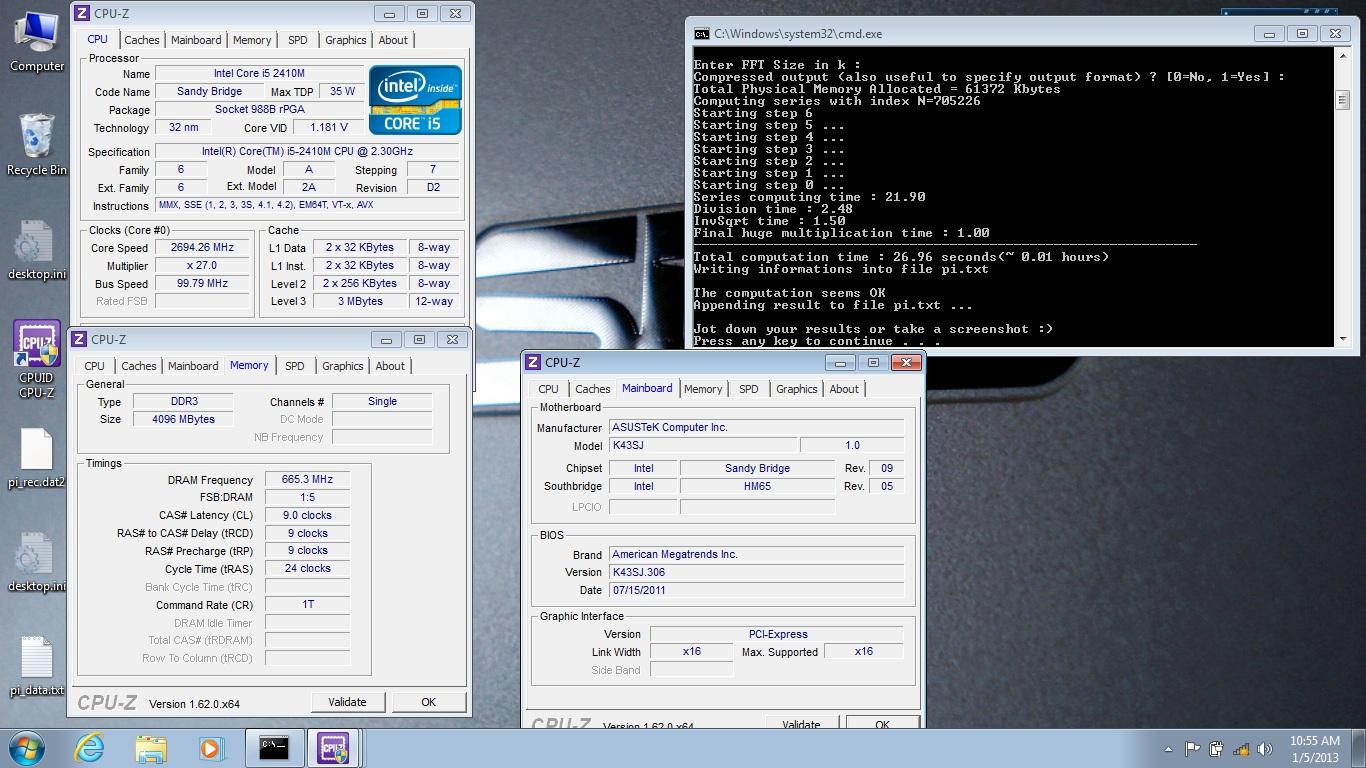Click cmd window scrollbar up arrow
The width and height of the screenshot is (1366, 768).
pos(1342,56)
